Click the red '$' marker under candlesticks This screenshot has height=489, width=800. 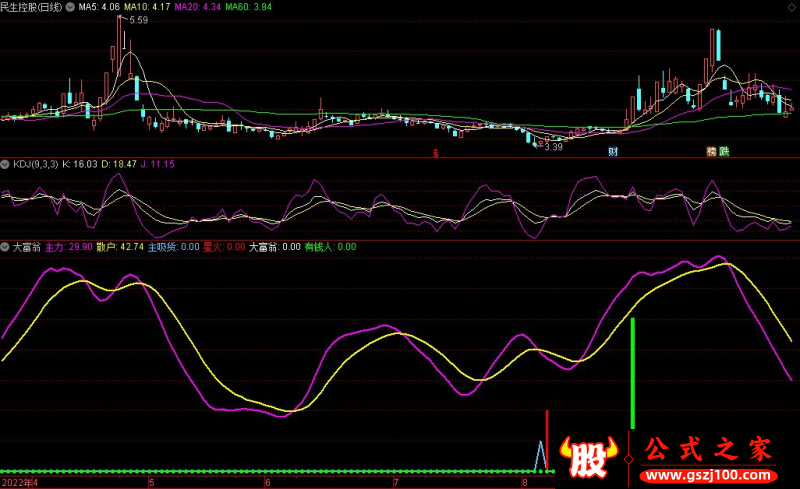coord(435,153)
